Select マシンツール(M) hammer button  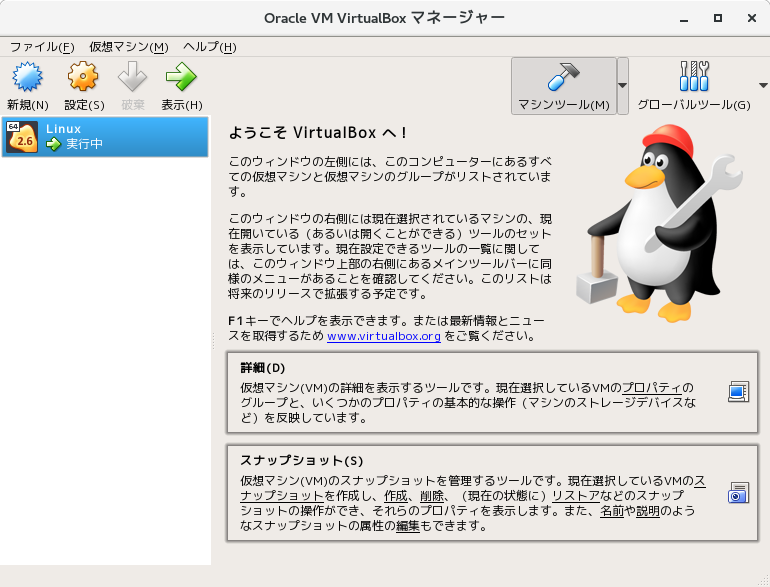[564, 86]
